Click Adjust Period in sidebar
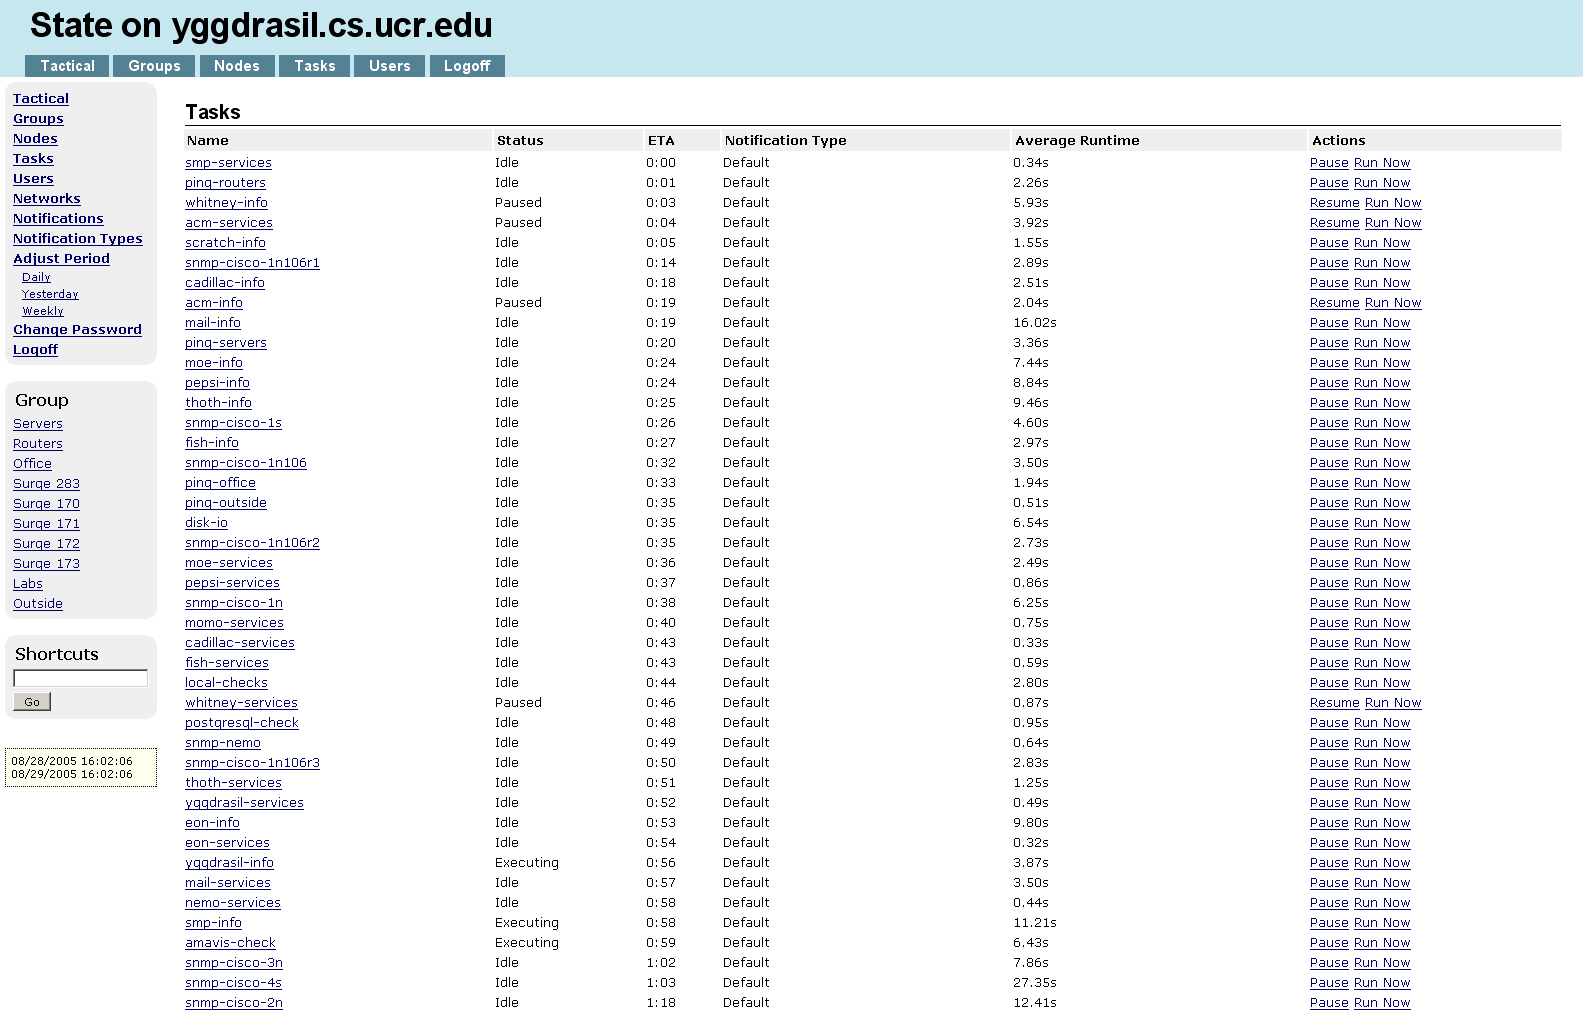This screenshot has height=1017, width=1583. pyautogui.click(x=61, y=259)
